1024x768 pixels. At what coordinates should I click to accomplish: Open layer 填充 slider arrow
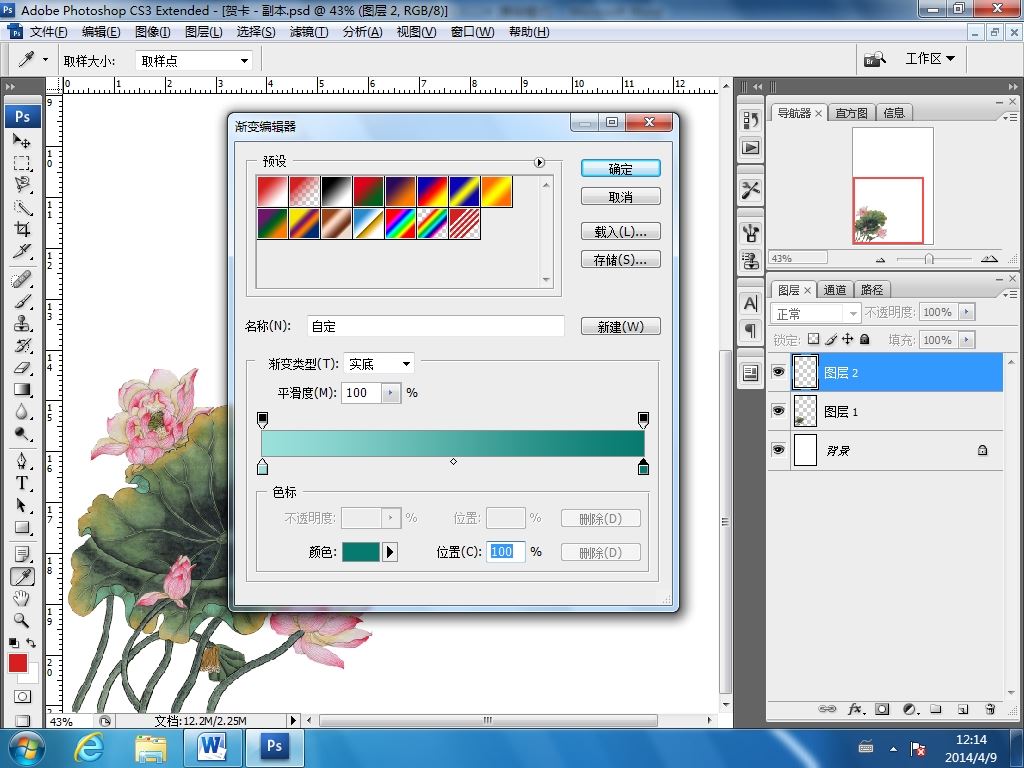pyautogui.click(x=967, y=340)
